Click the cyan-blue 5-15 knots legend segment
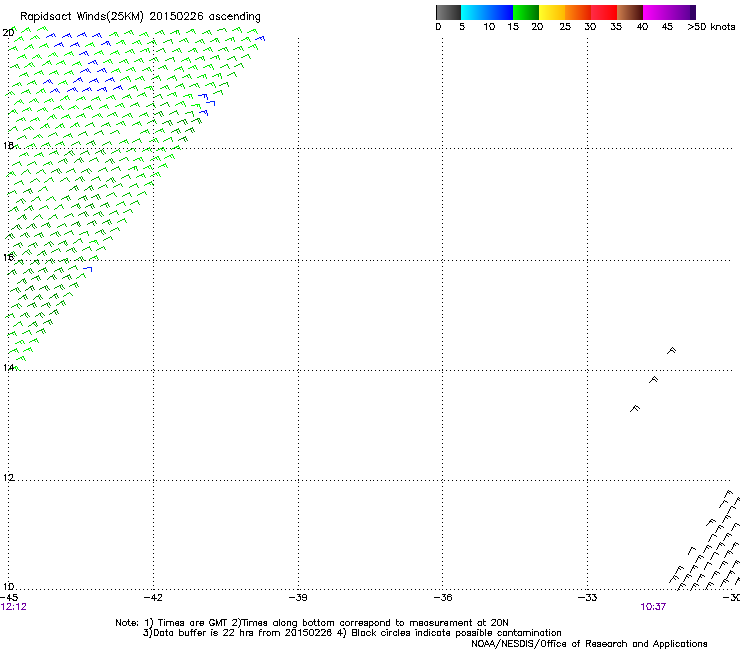This screenshot has height=650, width=740. [x=487, y=12]
